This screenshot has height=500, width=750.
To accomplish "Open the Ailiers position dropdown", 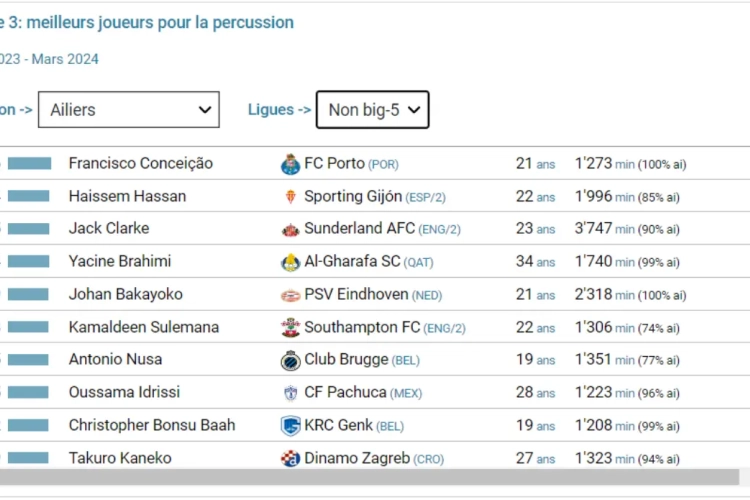I will click(129, 110).
